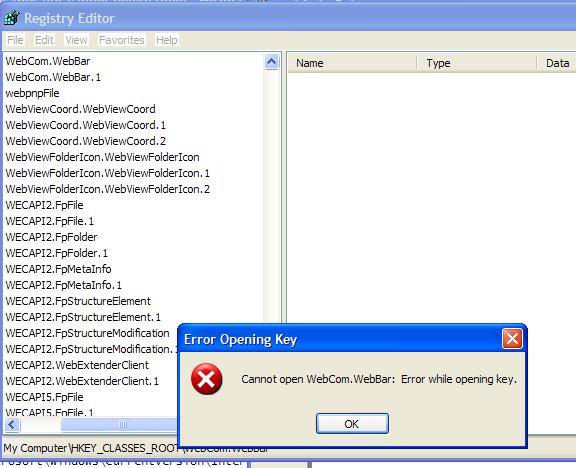Open the Edit menu
576x468 pixels.
[x=44, y=40]
